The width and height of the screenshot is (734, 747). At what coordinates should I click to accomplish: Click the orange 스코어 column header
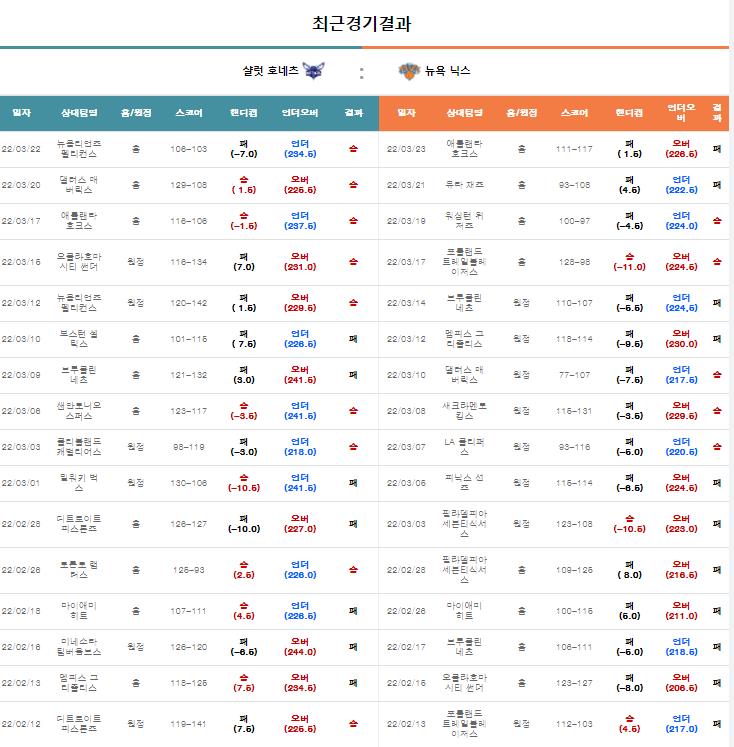[574, 113]
